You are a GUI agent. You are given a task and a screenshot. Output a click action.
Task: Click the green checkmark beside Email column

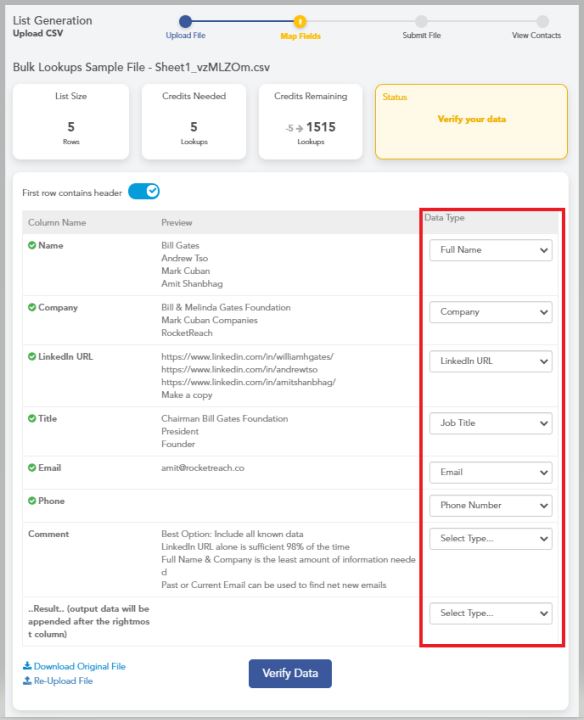tap(32, 467)
